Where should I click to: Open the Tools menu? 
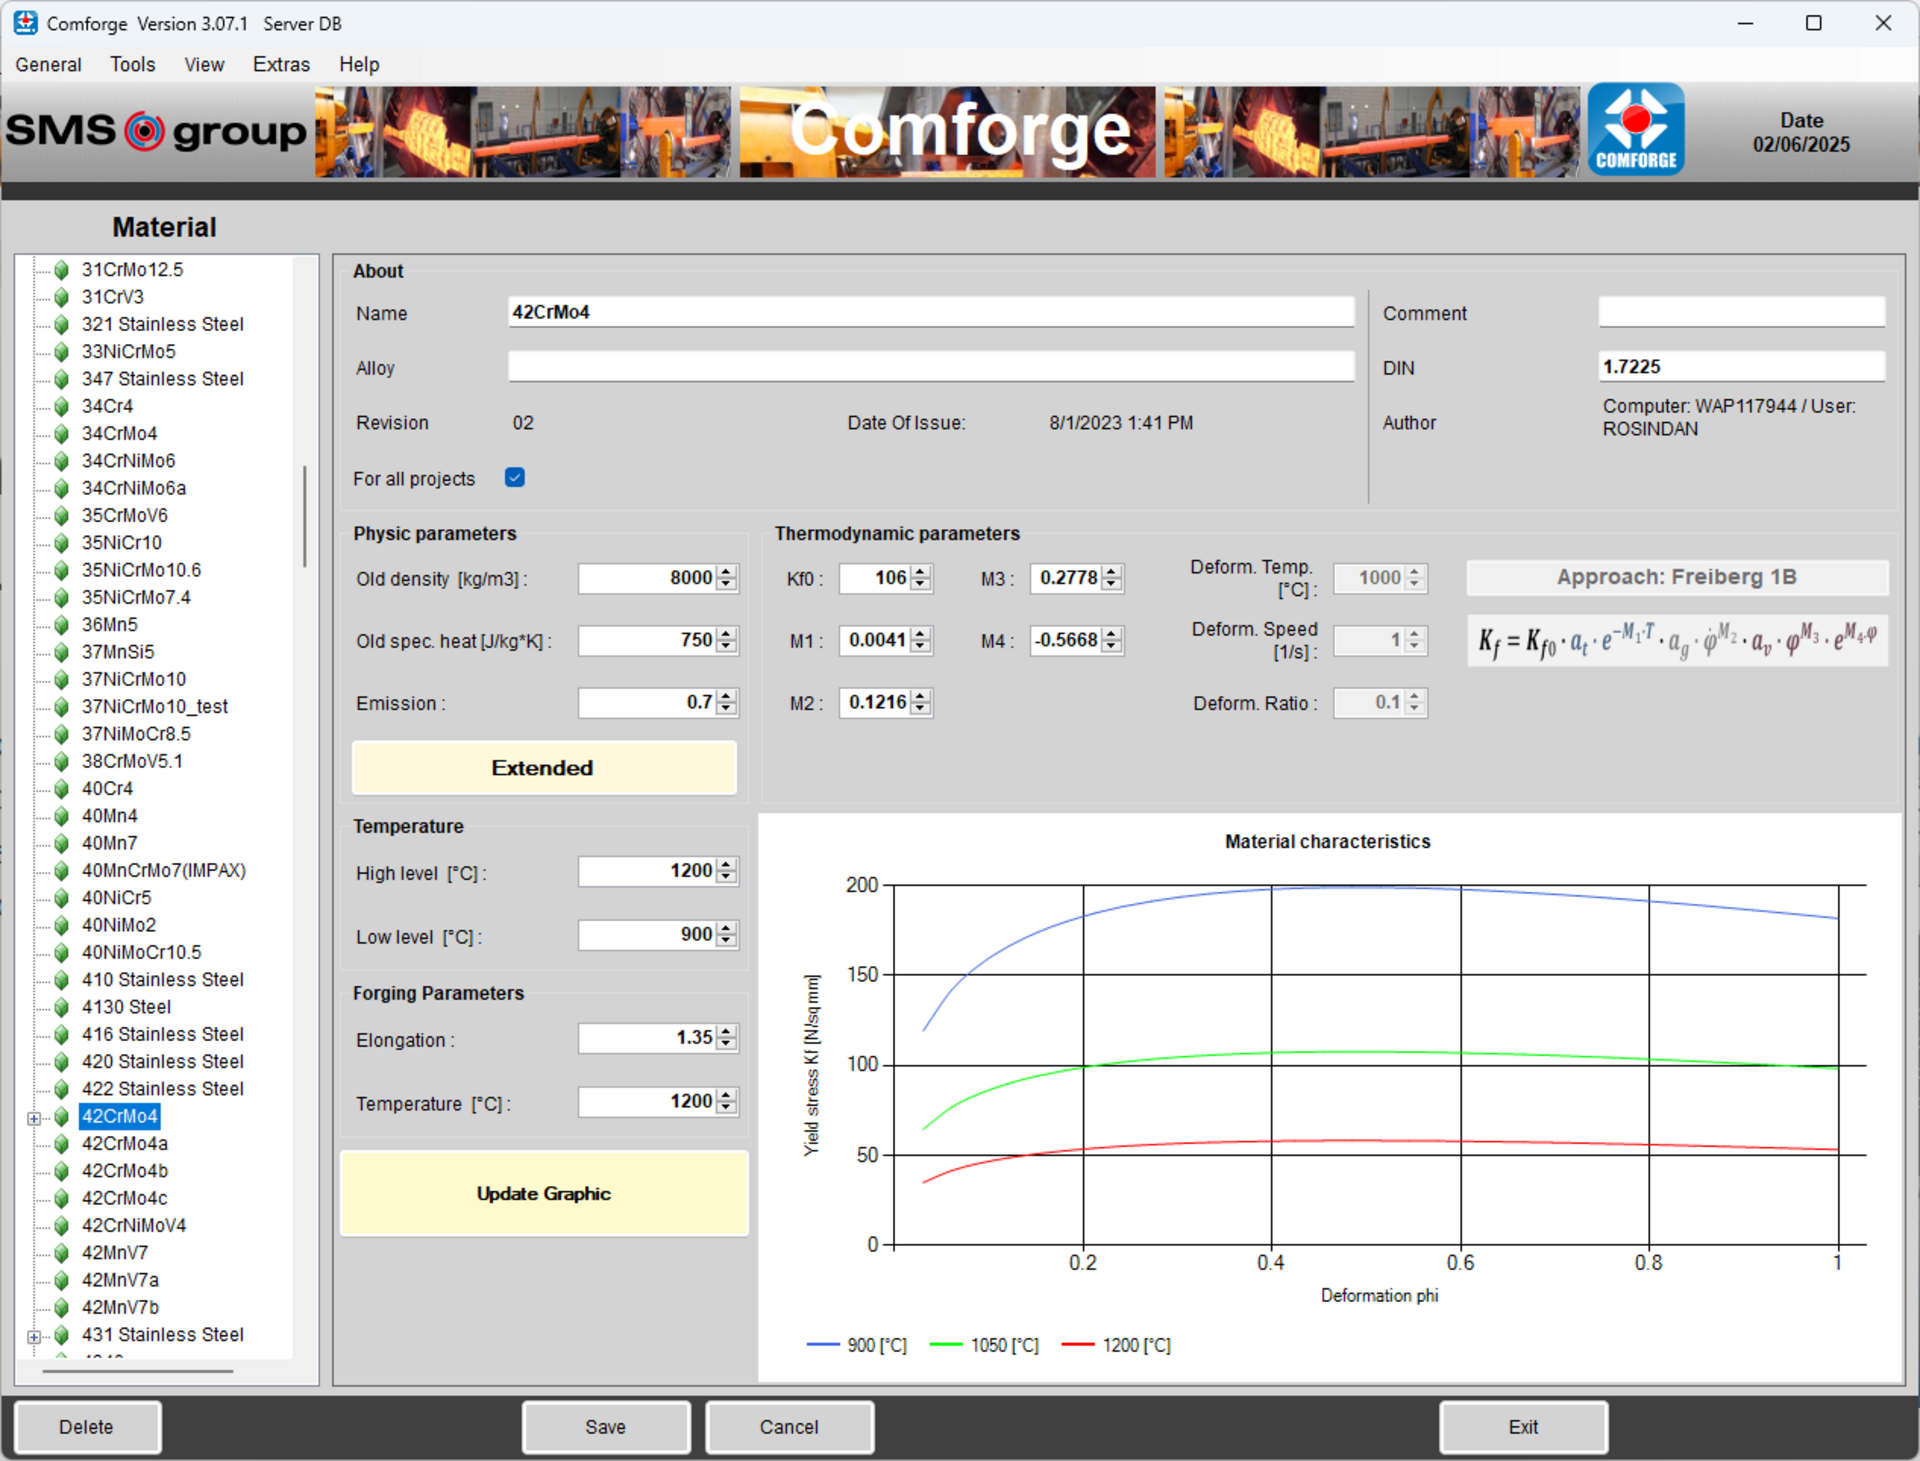point(132,65)
